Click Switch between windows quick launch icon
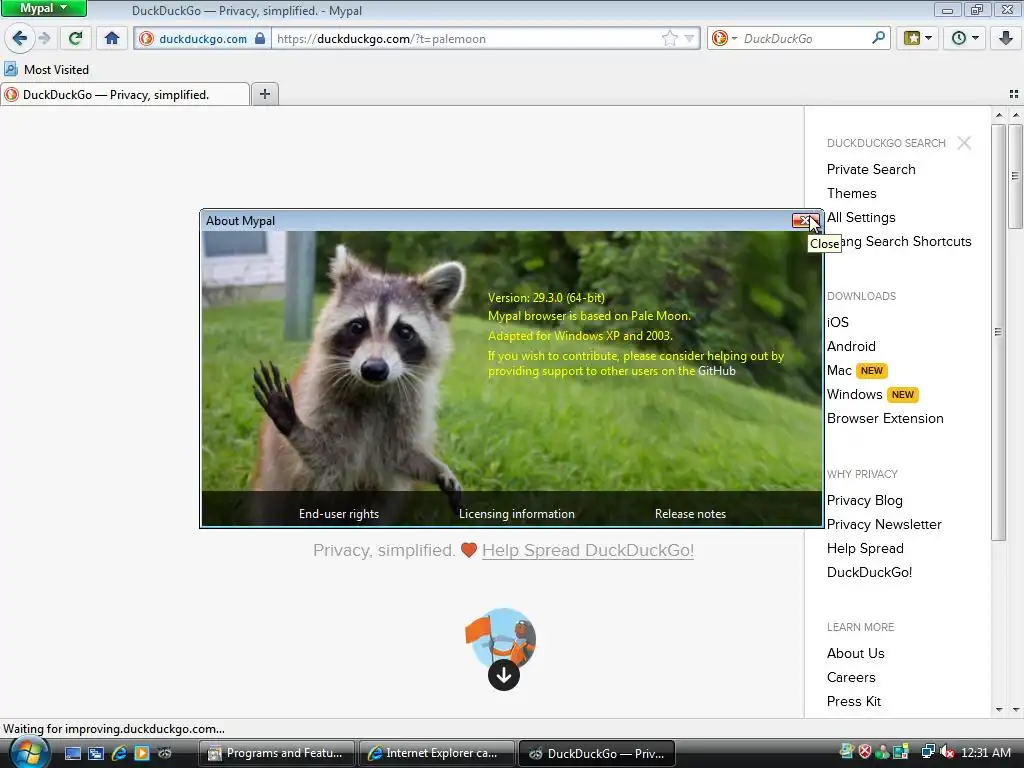 (x=96, y=753)
